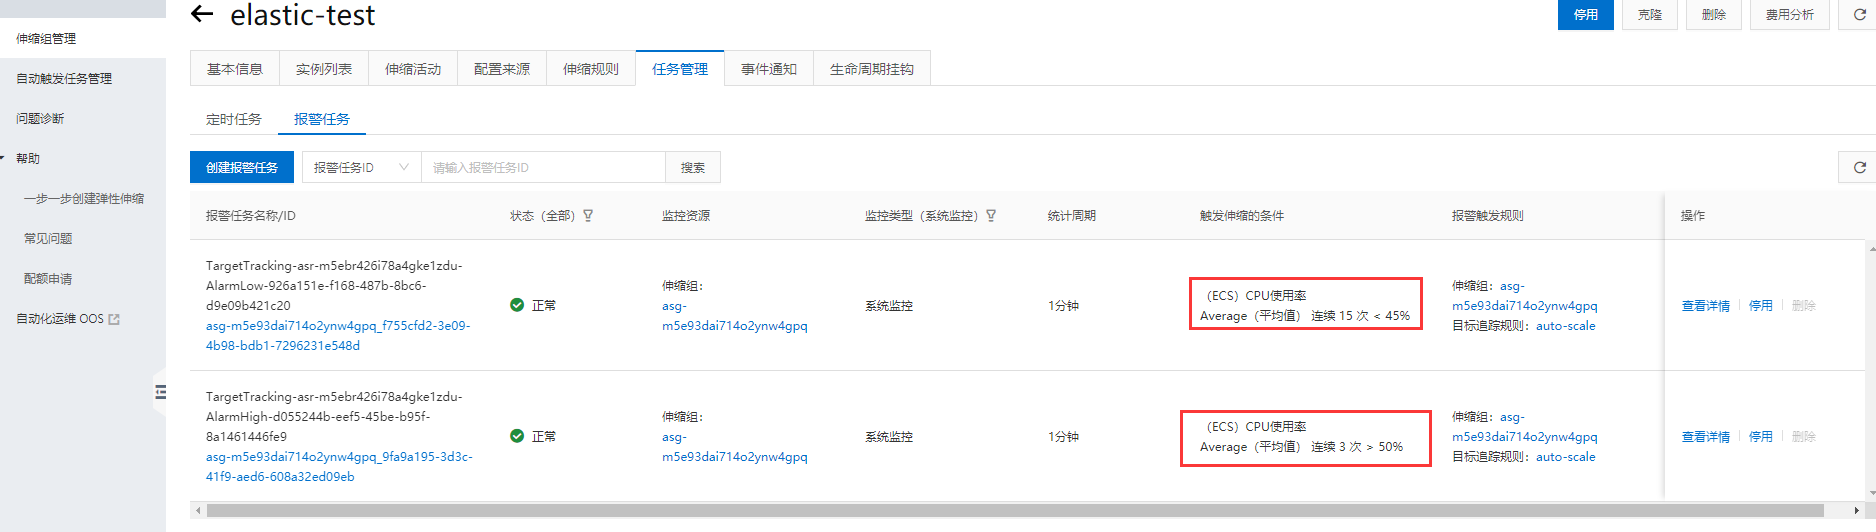Refresh the alarm task list
This screenshot has width=1876, height=532.
tap(1859, 167)
